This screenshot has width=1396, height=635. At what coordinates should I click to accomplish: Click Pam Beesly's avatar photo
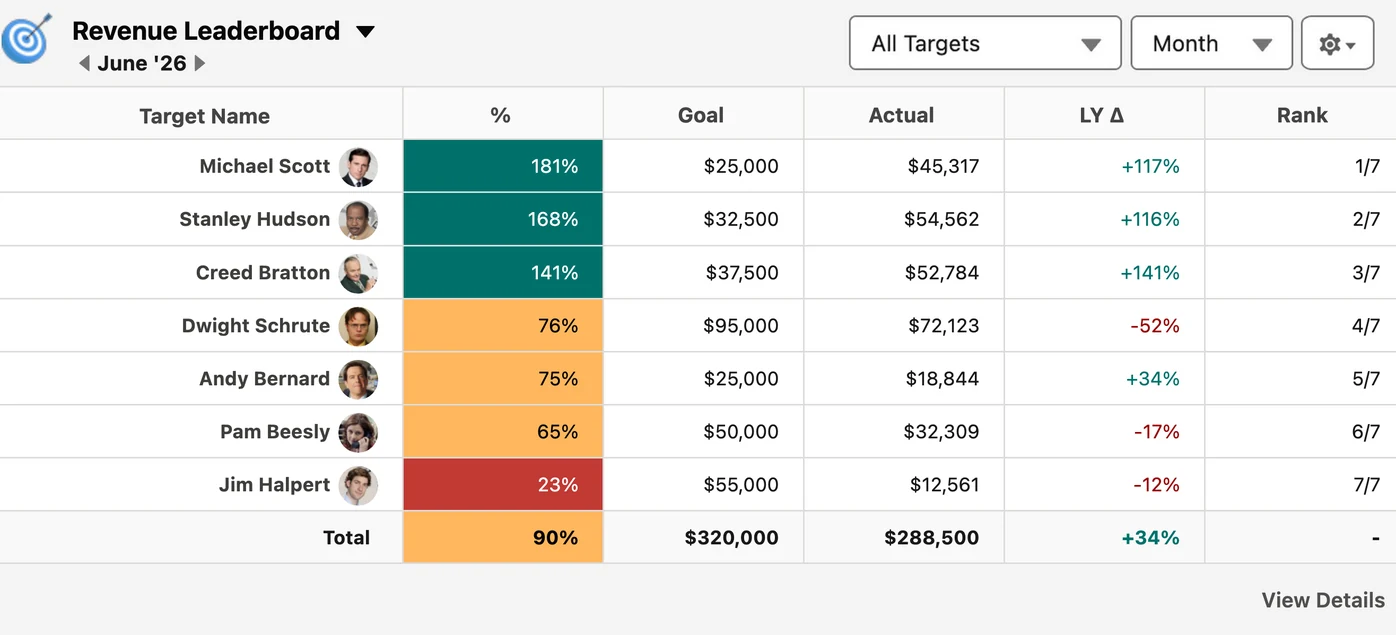[x=358, y=432]
